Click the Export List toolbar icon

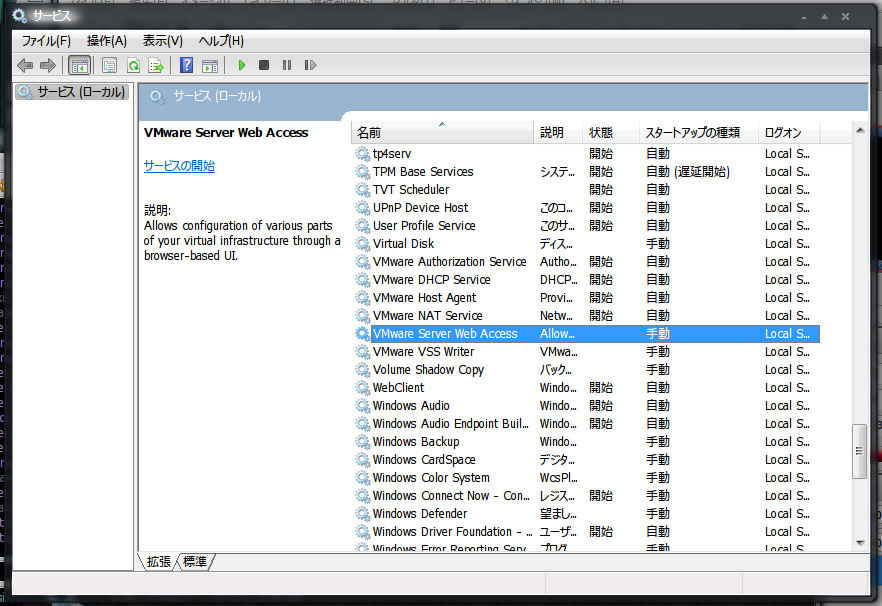click(156, 65)
